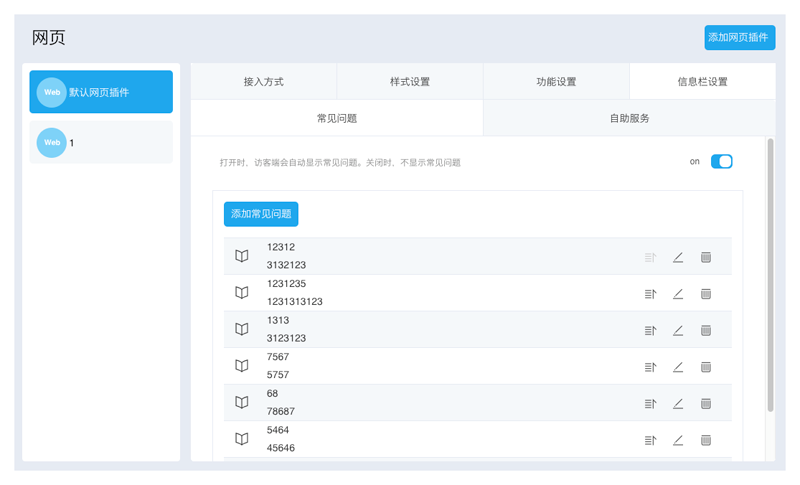Screen dimensions: 800x485
Task: Edit the FAQ entry 7567
Action: point(678,367)
